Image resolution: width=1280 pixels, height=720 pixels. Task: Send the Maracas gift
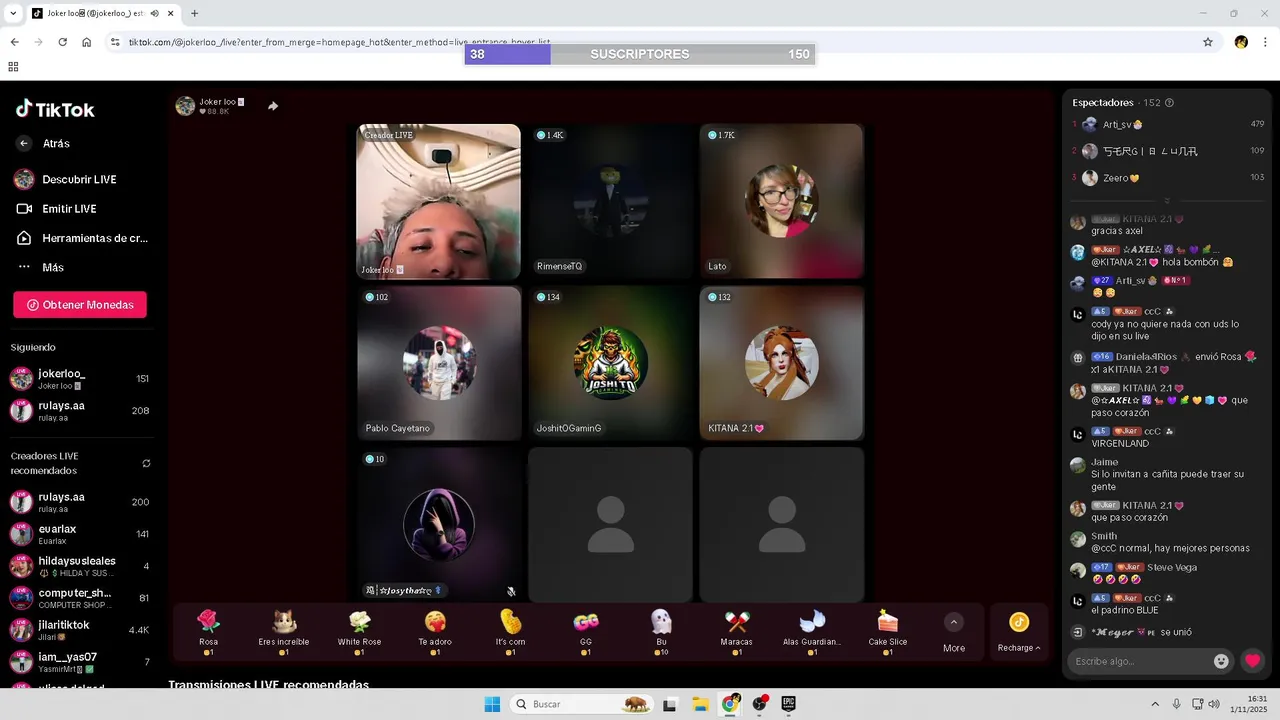(x=737, y=632)
